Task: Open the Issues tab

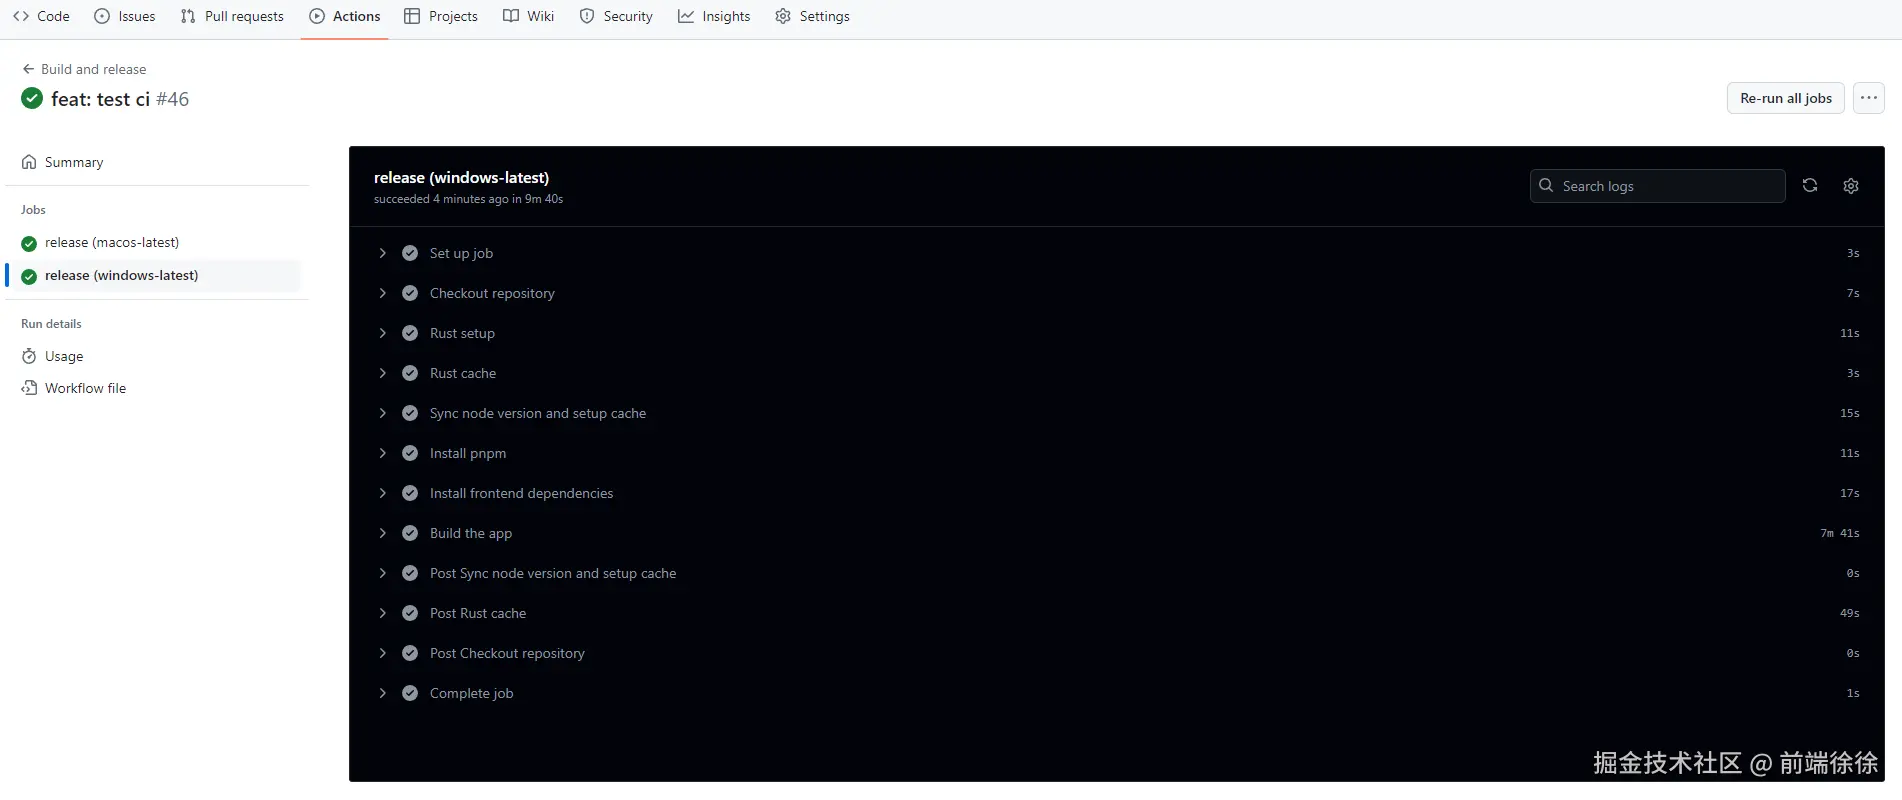Action: coord(125,16)
